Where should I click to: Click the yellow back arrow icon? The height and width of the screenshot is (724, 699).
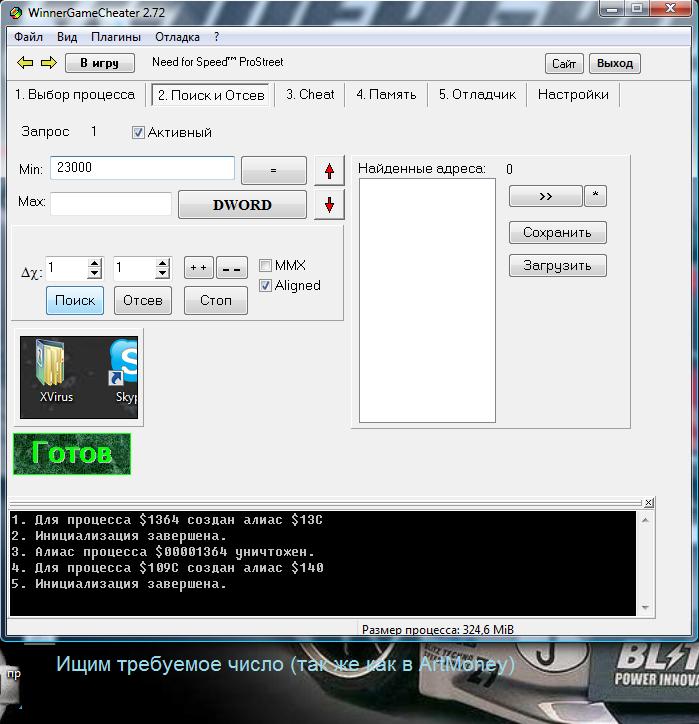(x=26, y=63)
